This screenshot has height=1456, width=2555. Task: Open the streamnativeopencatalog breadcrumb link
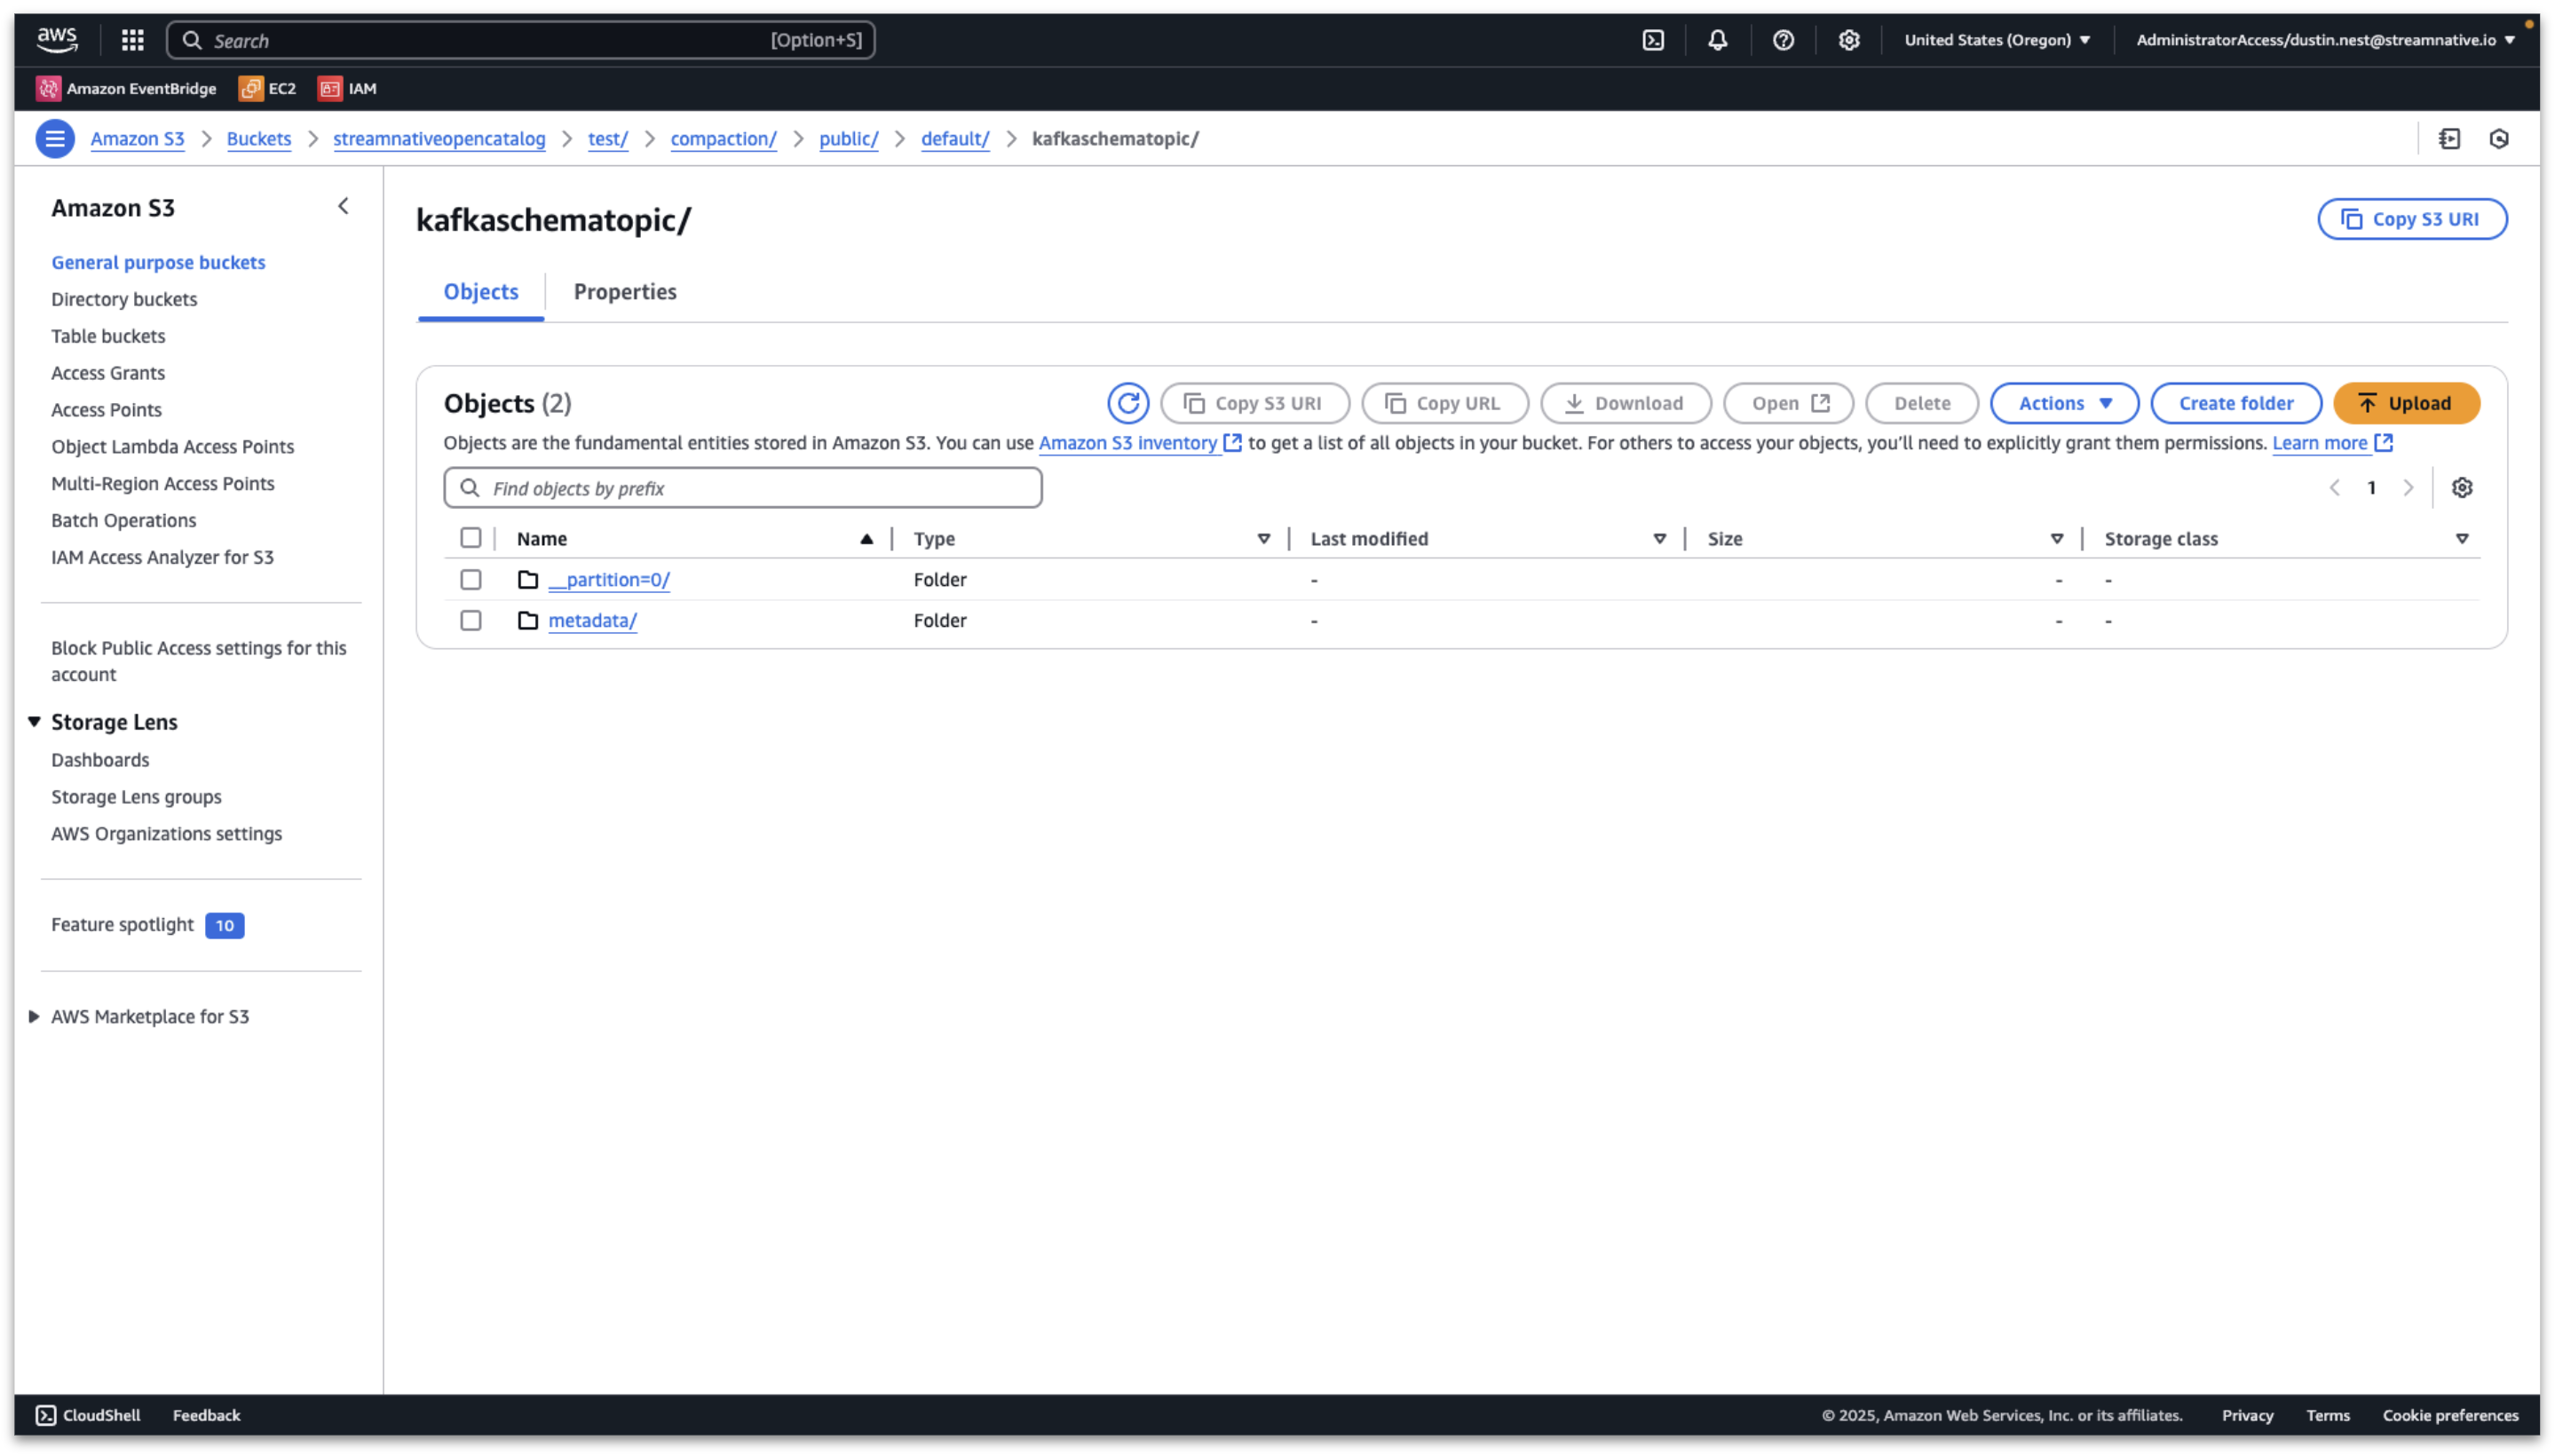(439, 139)
